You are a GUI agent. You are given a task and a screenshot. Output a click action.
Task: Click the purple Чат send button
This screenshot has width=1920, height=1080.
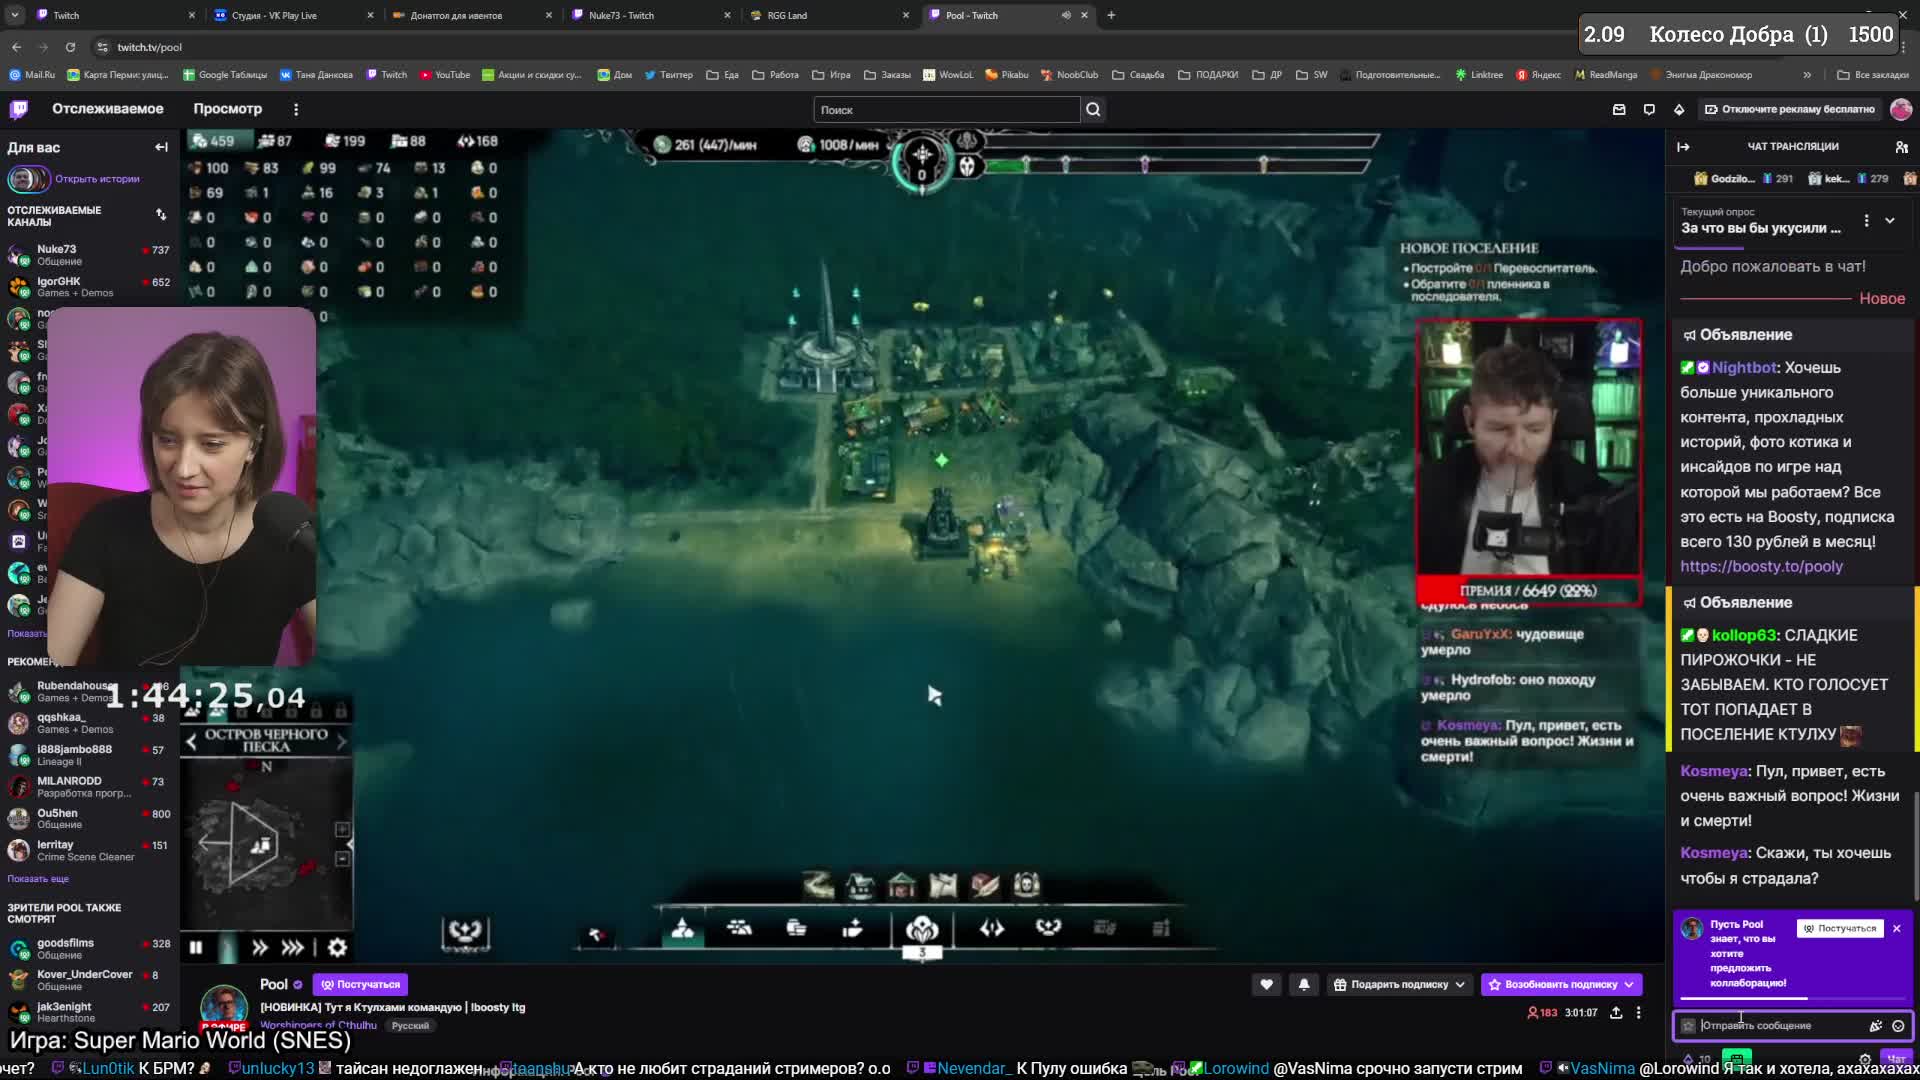coord(1896,1059)
